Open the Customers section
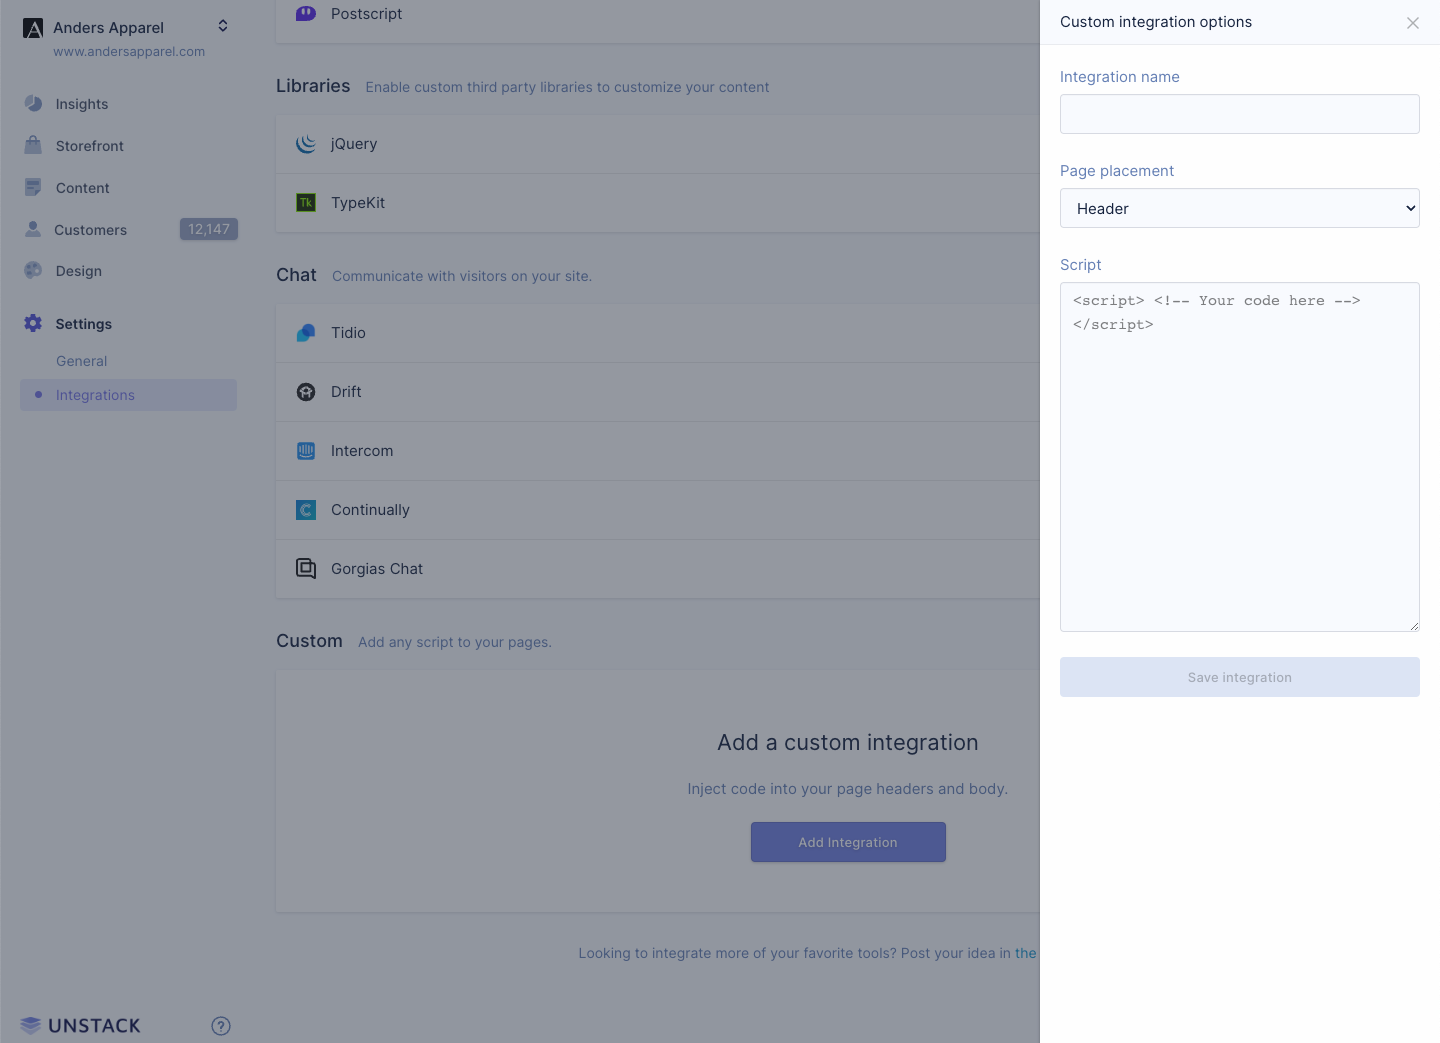This screenshot has width=1440, height=1043. (x=90, y=230)
